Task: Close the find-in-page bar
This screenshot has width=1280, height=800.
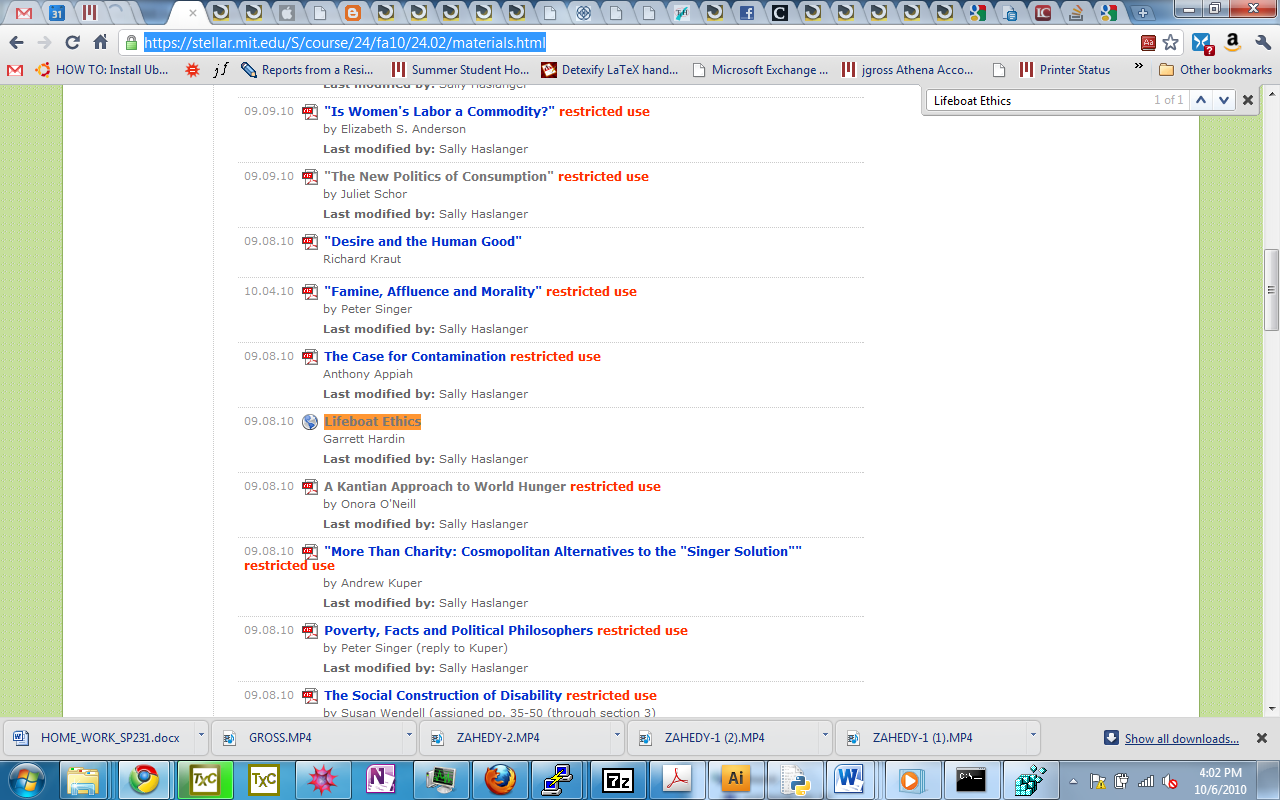Action: coord(1248,100)
